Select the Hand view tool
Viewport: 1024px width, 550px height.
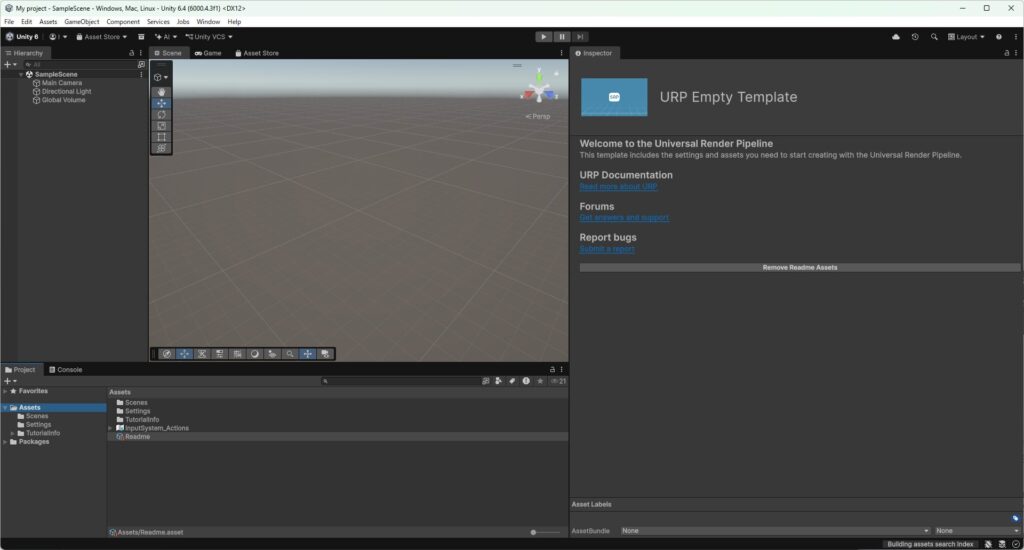click(161, 92)
